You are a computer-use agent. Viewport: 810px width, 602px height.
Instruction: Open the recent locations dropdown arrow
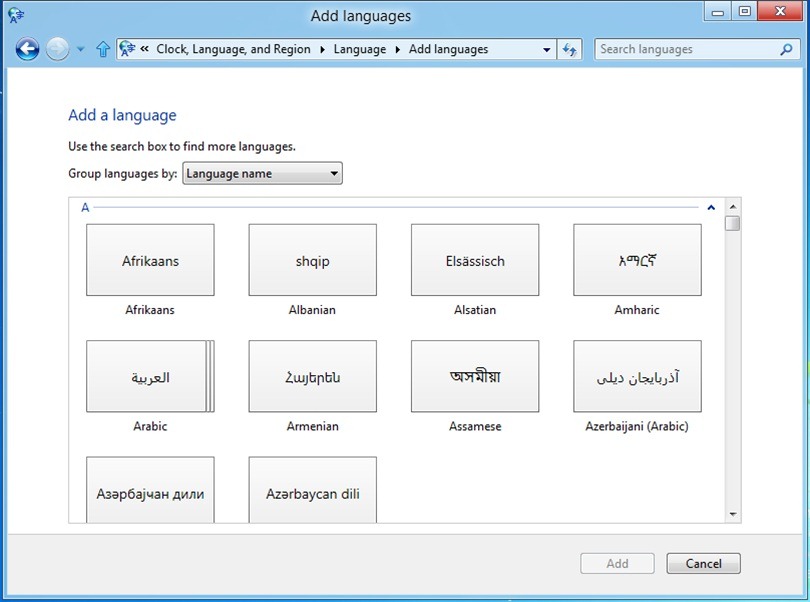click(x=81, y=49)
